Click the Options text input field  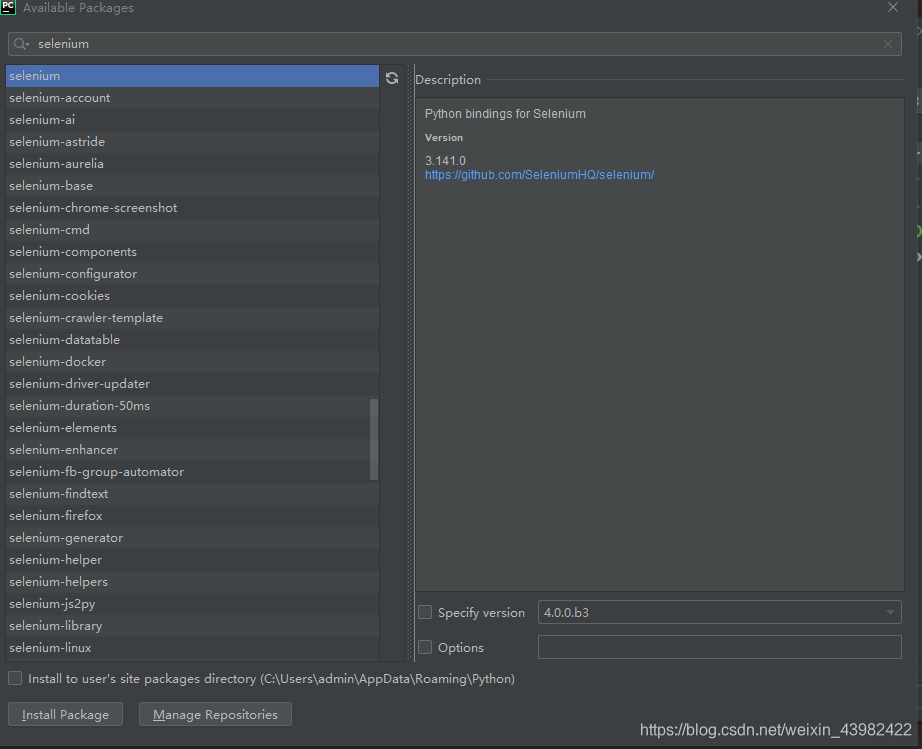(719, 647)
